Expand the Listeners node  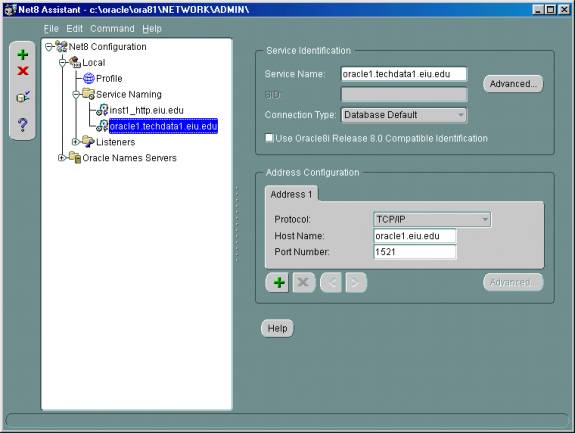76,142
